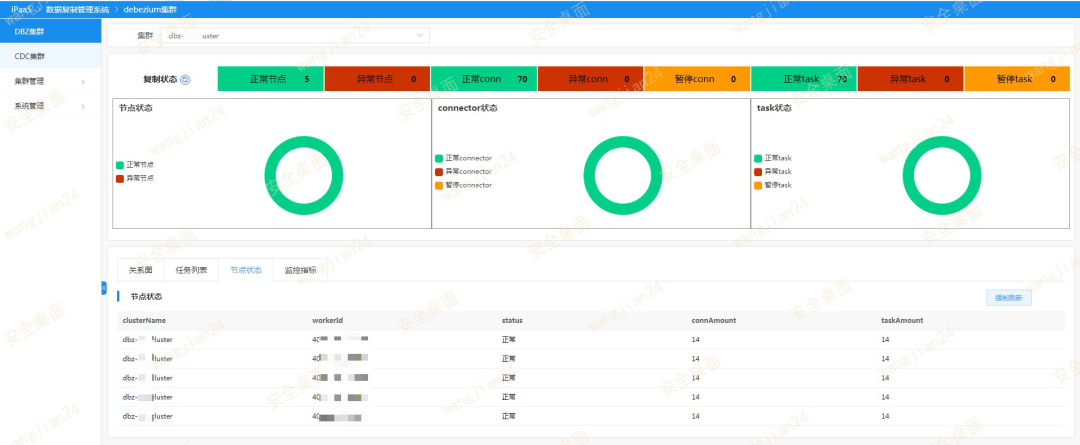The height and width of the screenshot is (445, 1080).
Task: Click the green 正常task 70 status tile
Action: pos(804,79)
